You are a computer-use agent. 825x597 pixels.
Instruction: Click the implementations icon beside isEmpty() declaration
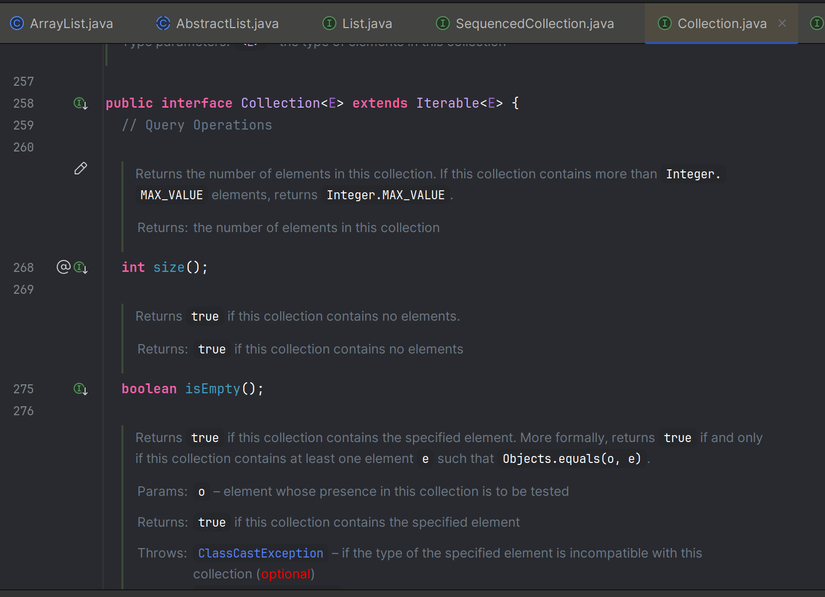[80, 388]
